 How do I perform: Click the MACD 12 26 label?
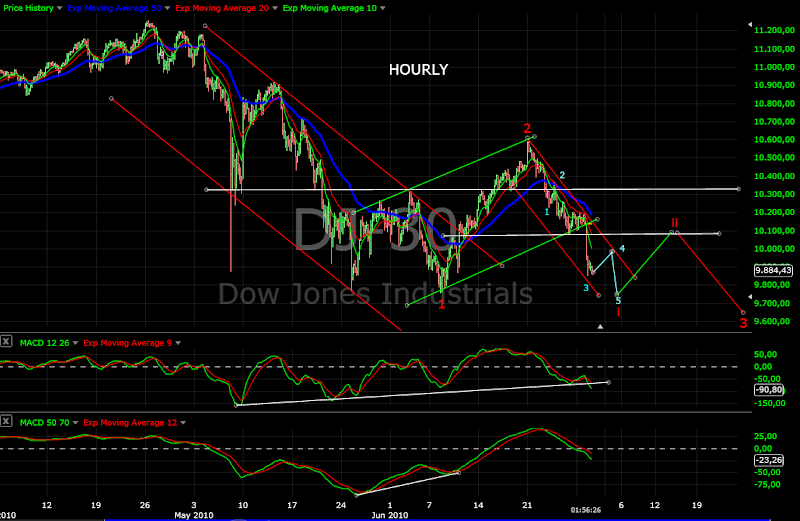click(x=44, y=343)
